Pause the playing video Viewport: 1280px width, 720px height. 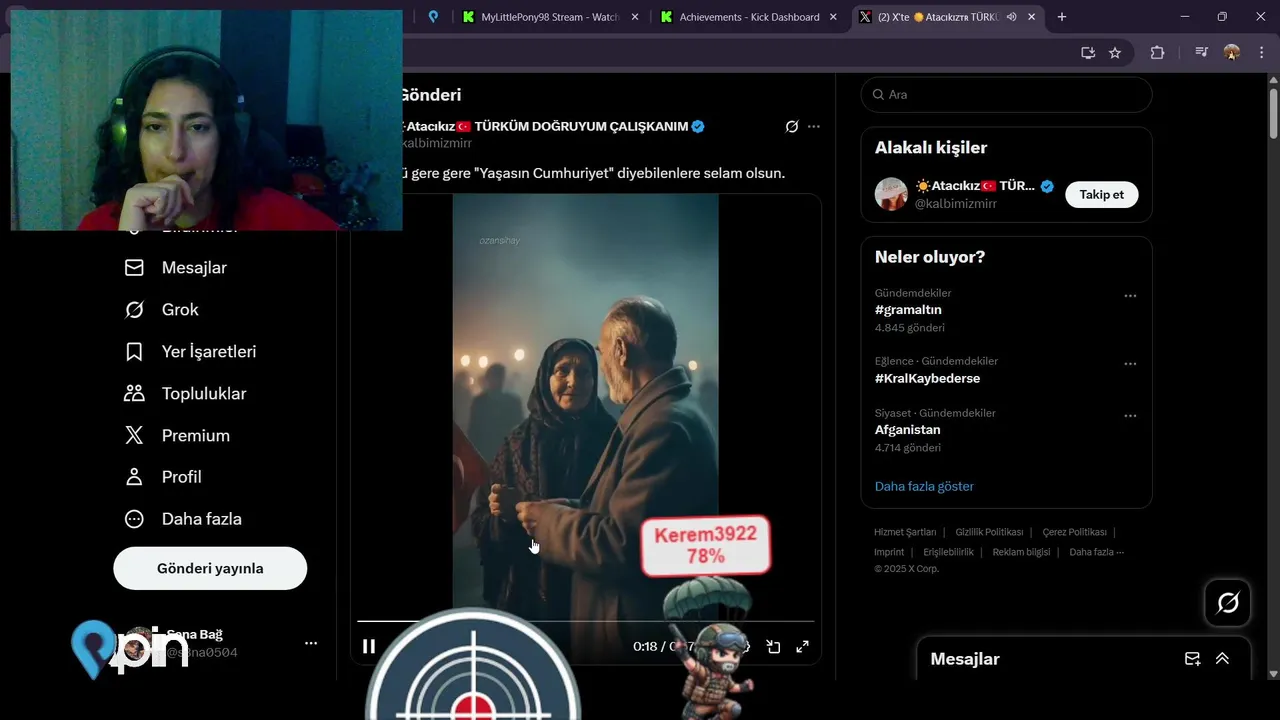click(369, 646)
